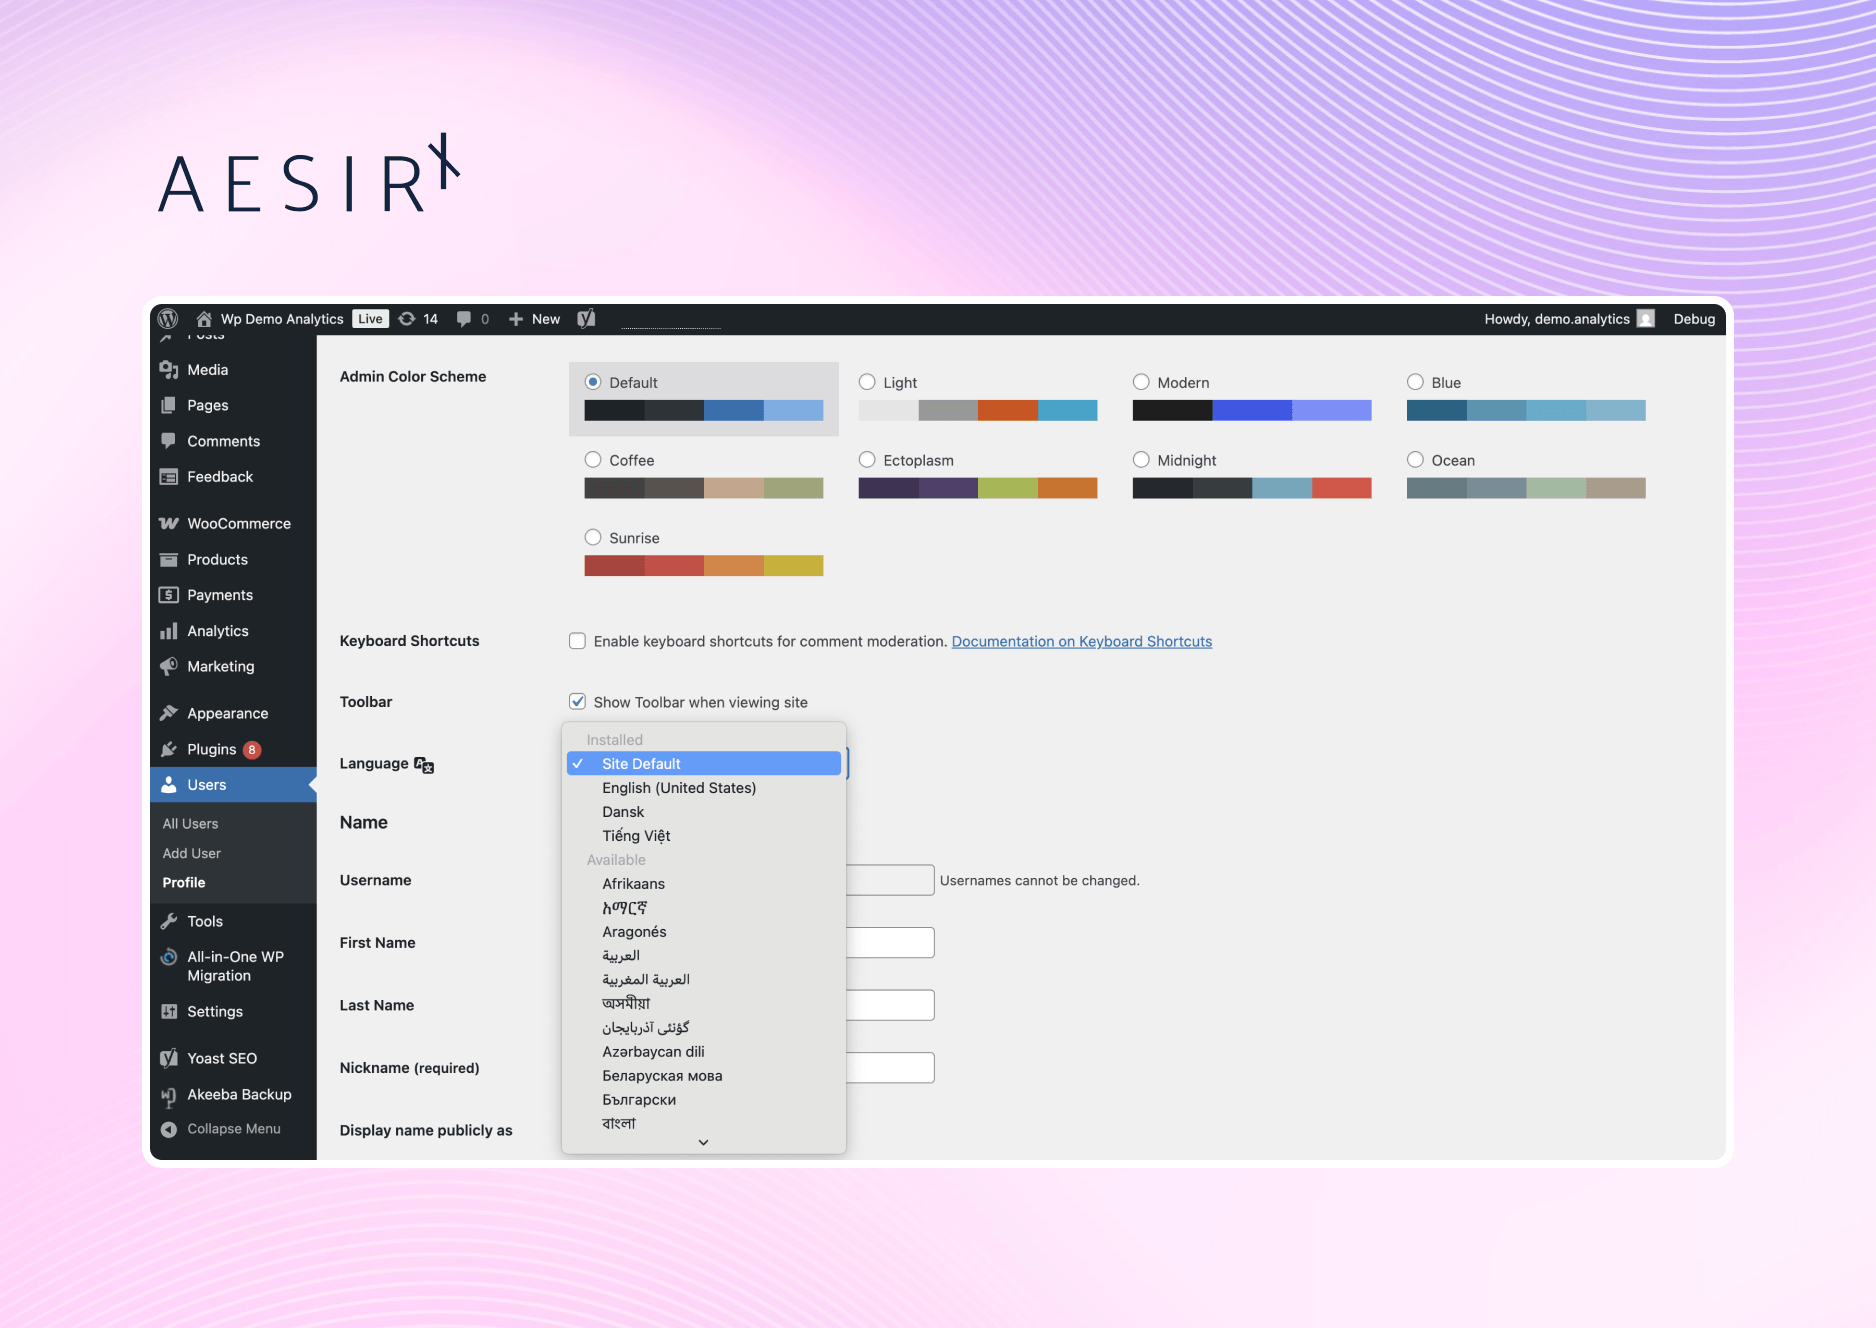Enable keyboard shortcuts for comment moderation
The image size is (1876, 1328).
pyautogui.click(x=577, y=641)
